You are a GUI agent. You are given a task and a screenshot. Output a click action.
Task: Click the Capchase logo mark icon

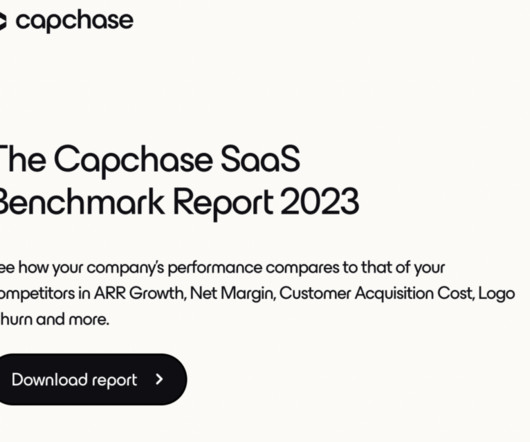point(3,21)
